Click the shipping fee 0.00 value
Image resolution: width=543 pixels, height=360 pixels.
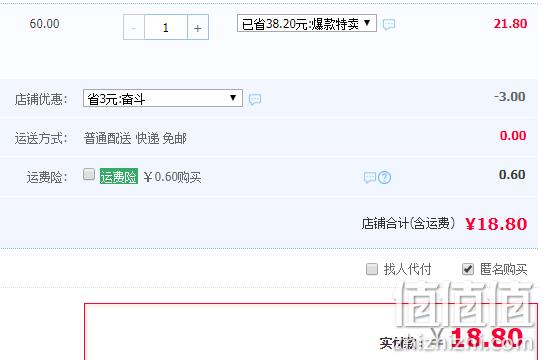(513, 135)
